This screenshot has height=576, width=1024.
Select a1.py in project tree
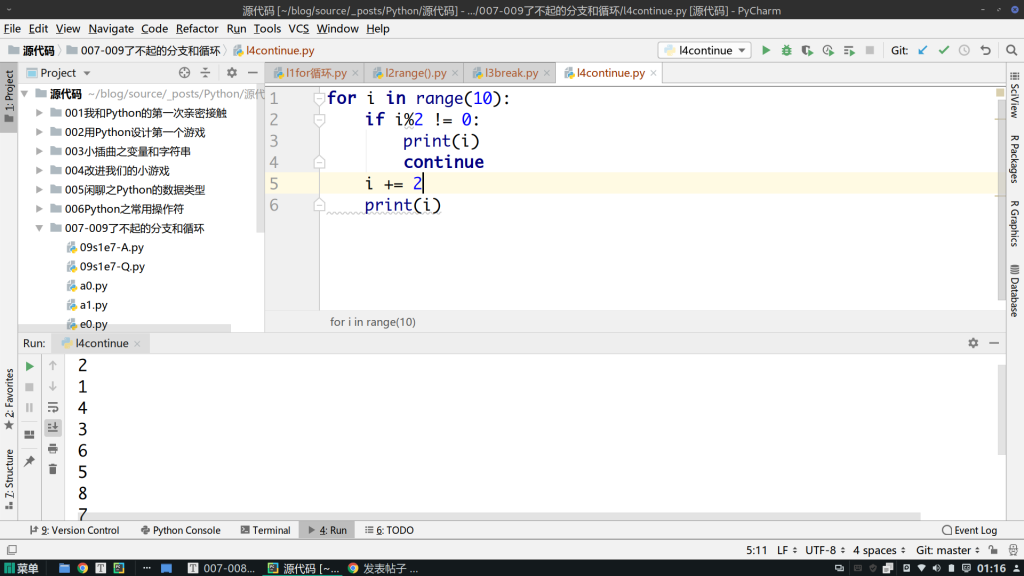pyautogui.click(x=93, y=305)
